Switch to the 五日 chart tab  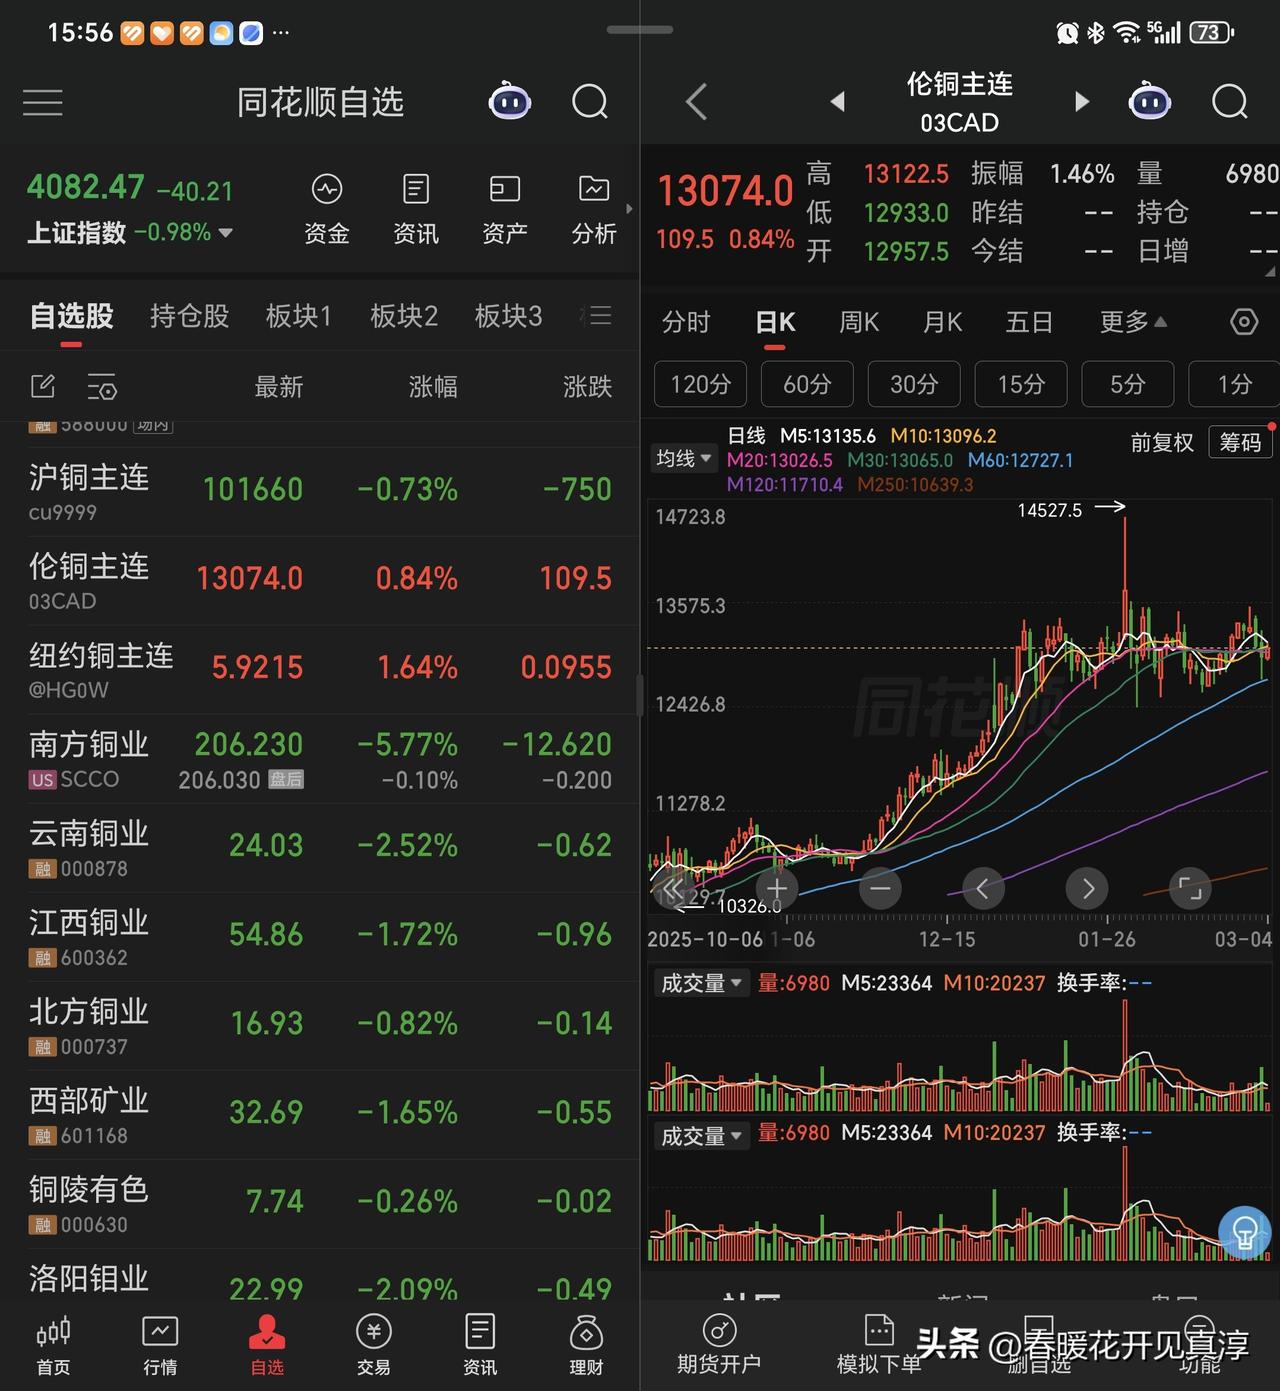click(1029, 322)
